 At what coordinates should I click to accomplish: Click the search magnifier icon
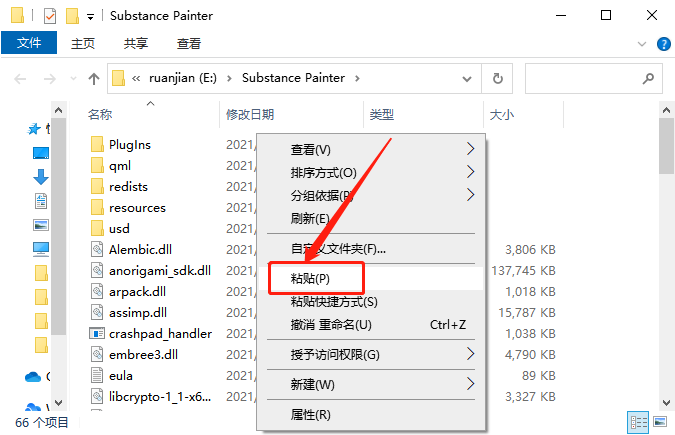point(648,78)
